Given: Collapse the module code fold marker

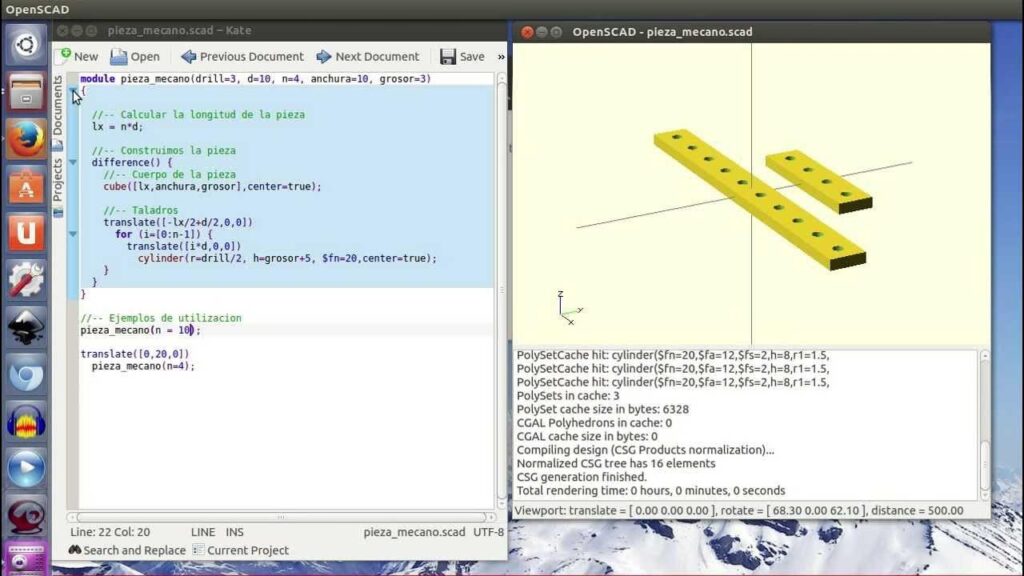Looking at the screenshot, I should coord(72,91).
